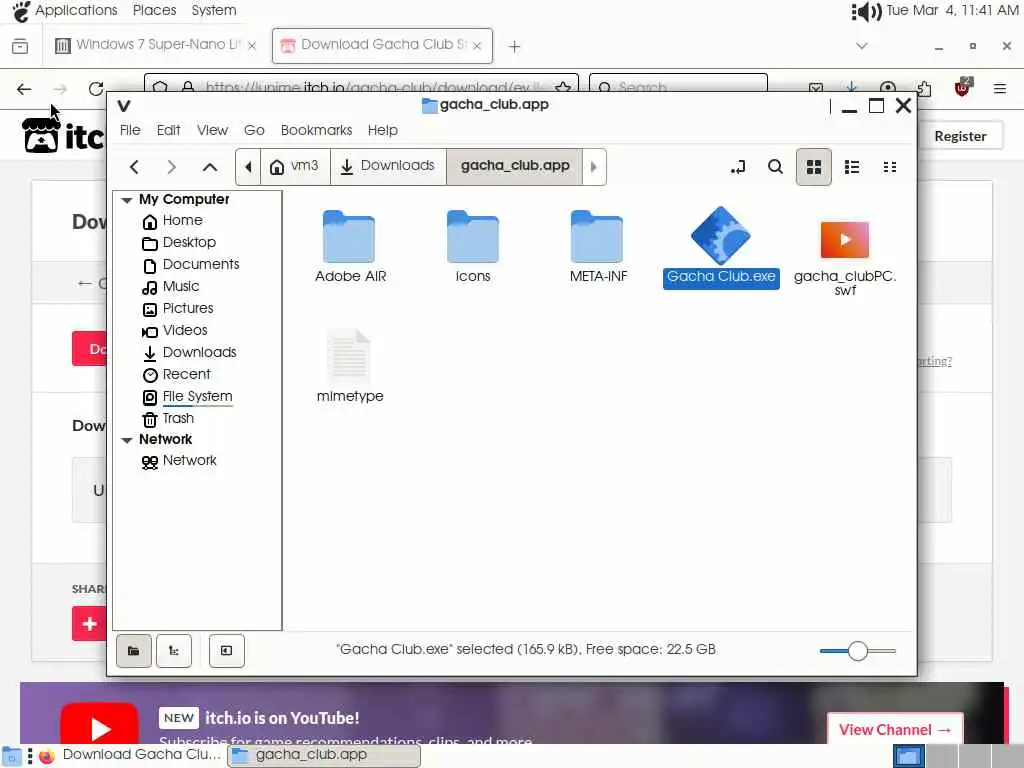This screenshot has width=1024, height=768.
Task: Switch to compact view
Action: [889, 167]
